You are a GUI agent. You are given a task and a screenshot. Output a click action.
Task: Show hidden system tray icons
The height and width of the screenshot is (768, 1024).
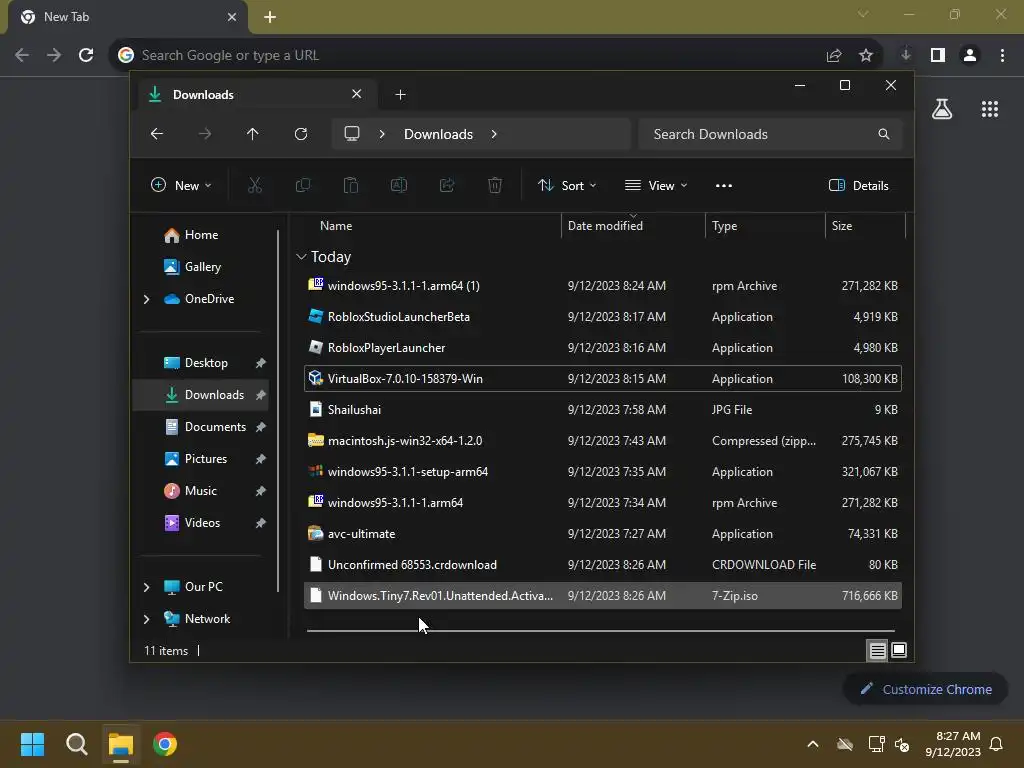point(813,744)
